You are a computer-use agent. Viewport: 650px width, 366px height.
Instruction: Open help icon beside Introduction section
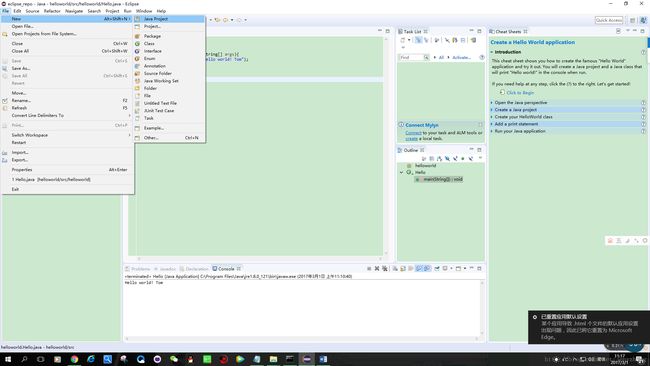click(x=643, y=52)
